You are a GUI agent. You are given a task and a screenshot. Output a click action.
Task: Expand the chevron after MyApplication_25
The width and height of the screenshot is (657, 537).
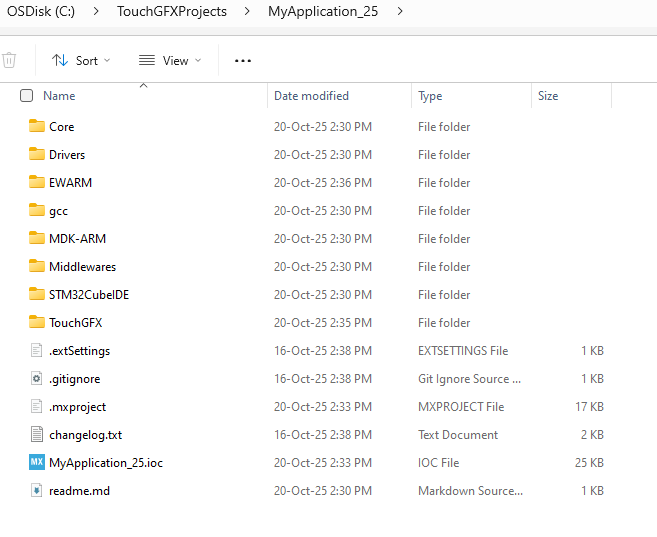point(400,11)
